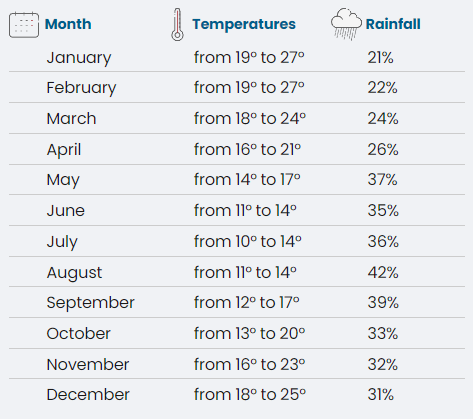Click the January row label
Image resolution: width=473 pixels, height=419 pixels.
point(79,58)
